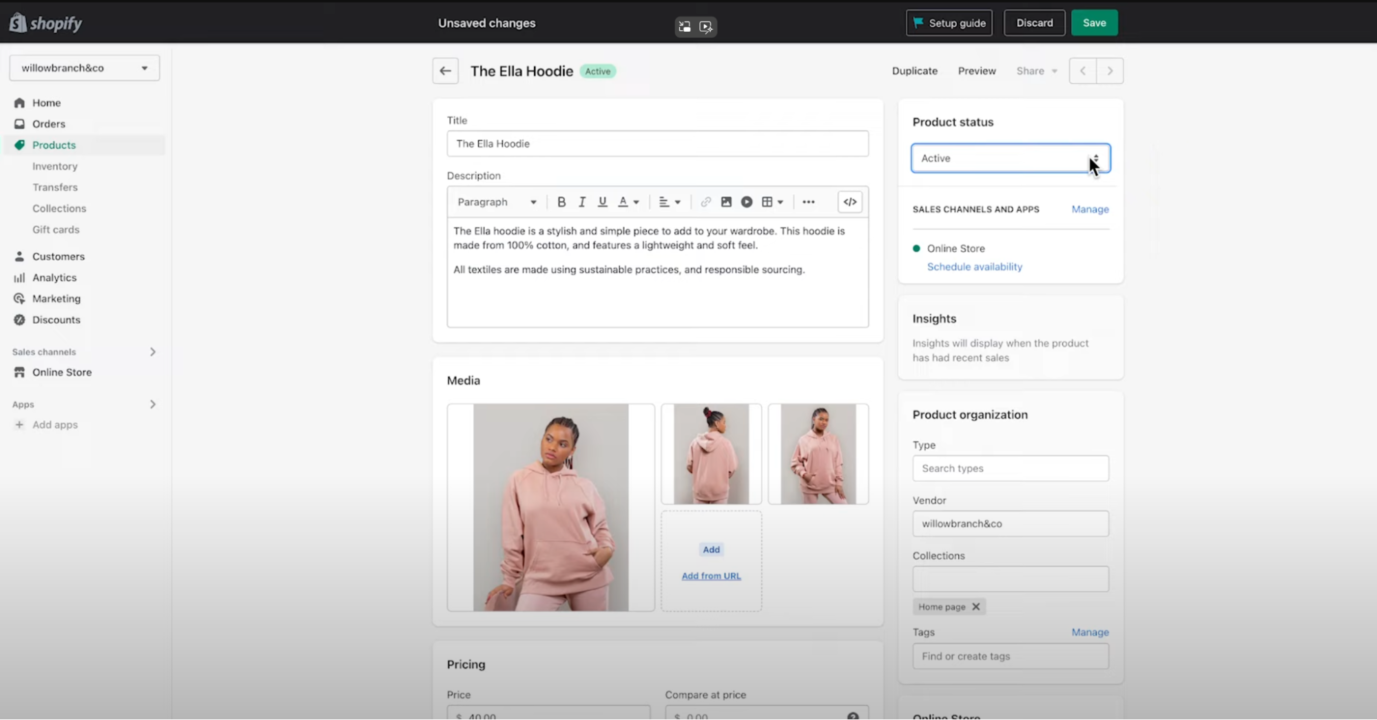Open the Orders section in the sidebar
Viewport: 1377px width, 720px height.
[x=47, y=123]
